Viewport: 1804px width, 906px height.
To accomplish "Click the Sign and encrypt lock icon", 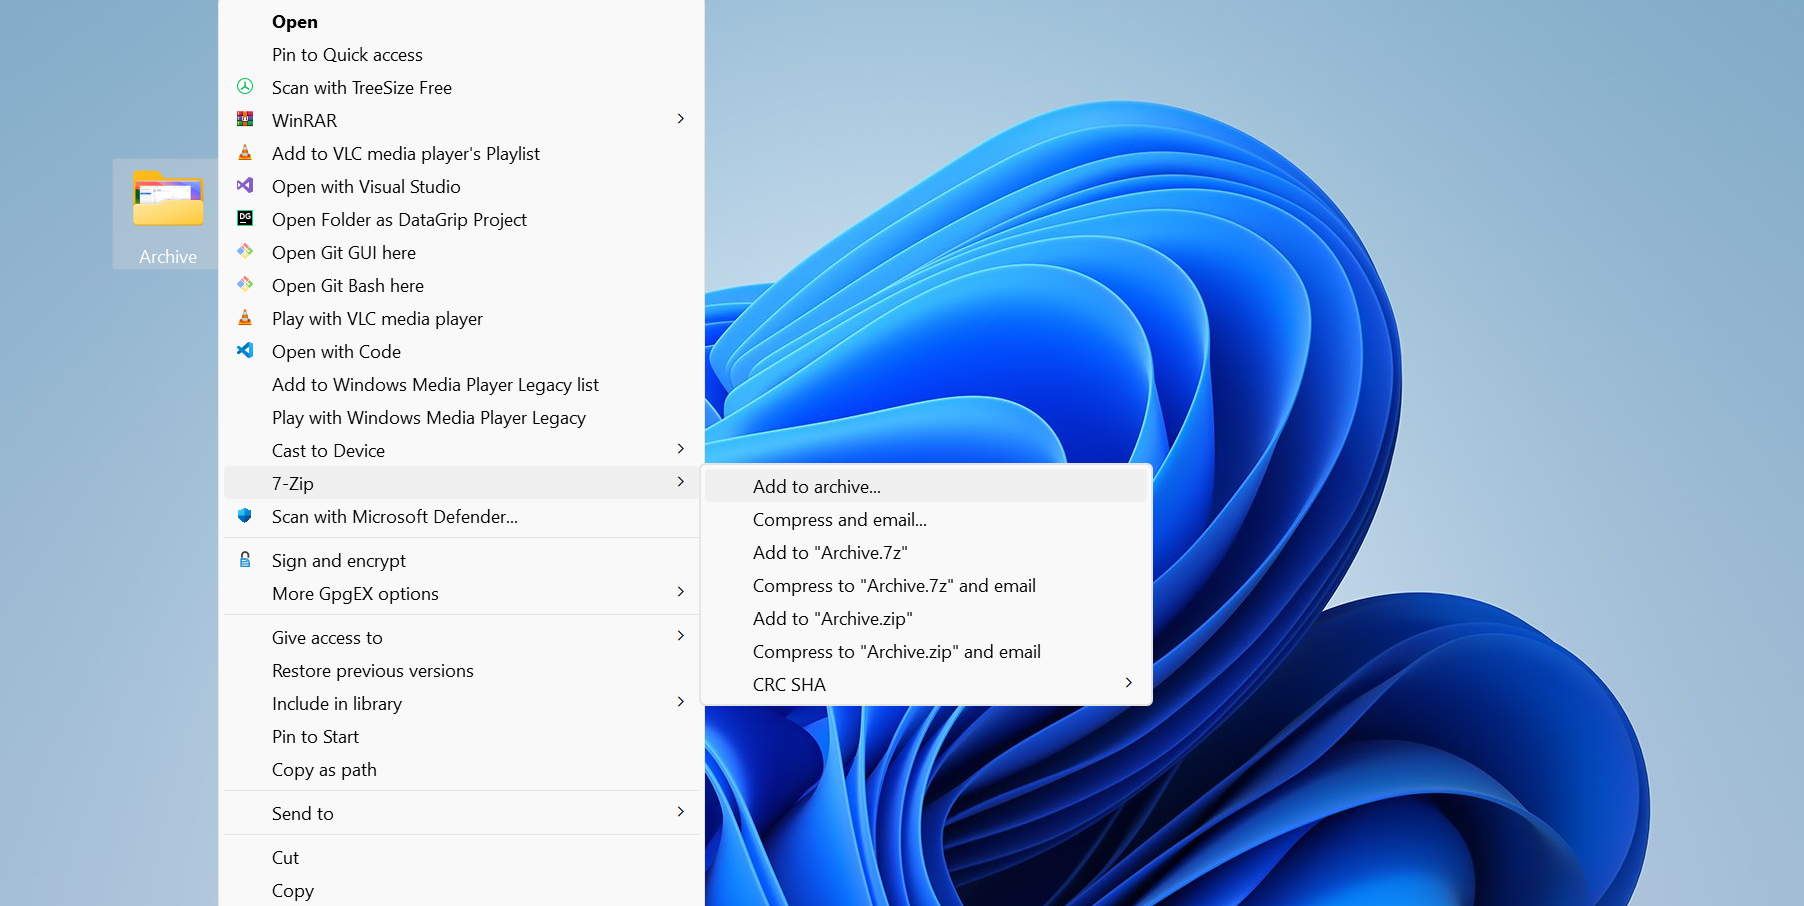I will pos(245,560).
